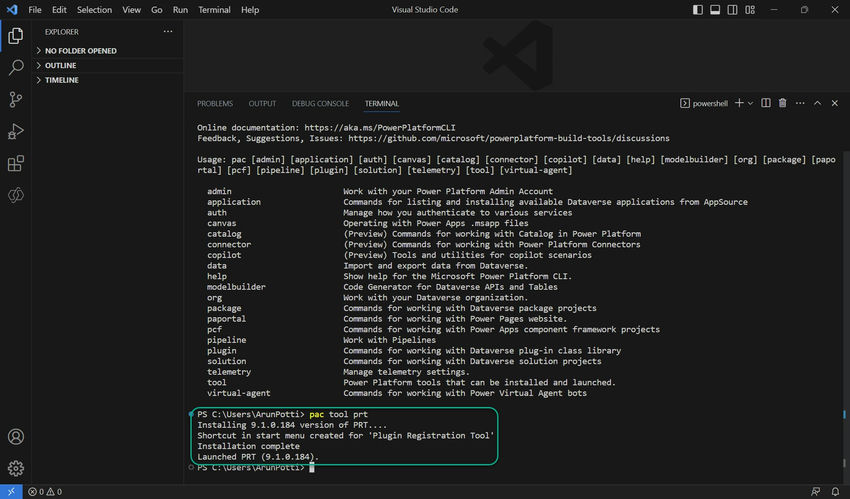The width and height of the screenshot is (850, 499).
Task: Toggle the secondary side bar layout icon
Action: tap(732, 10)
